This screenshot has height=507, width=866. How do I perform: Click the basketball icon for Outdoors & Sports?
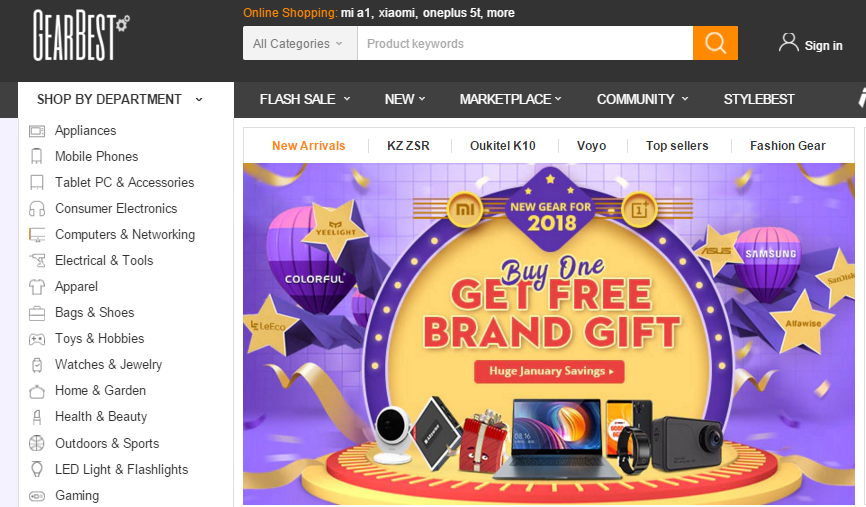point(36,443)
